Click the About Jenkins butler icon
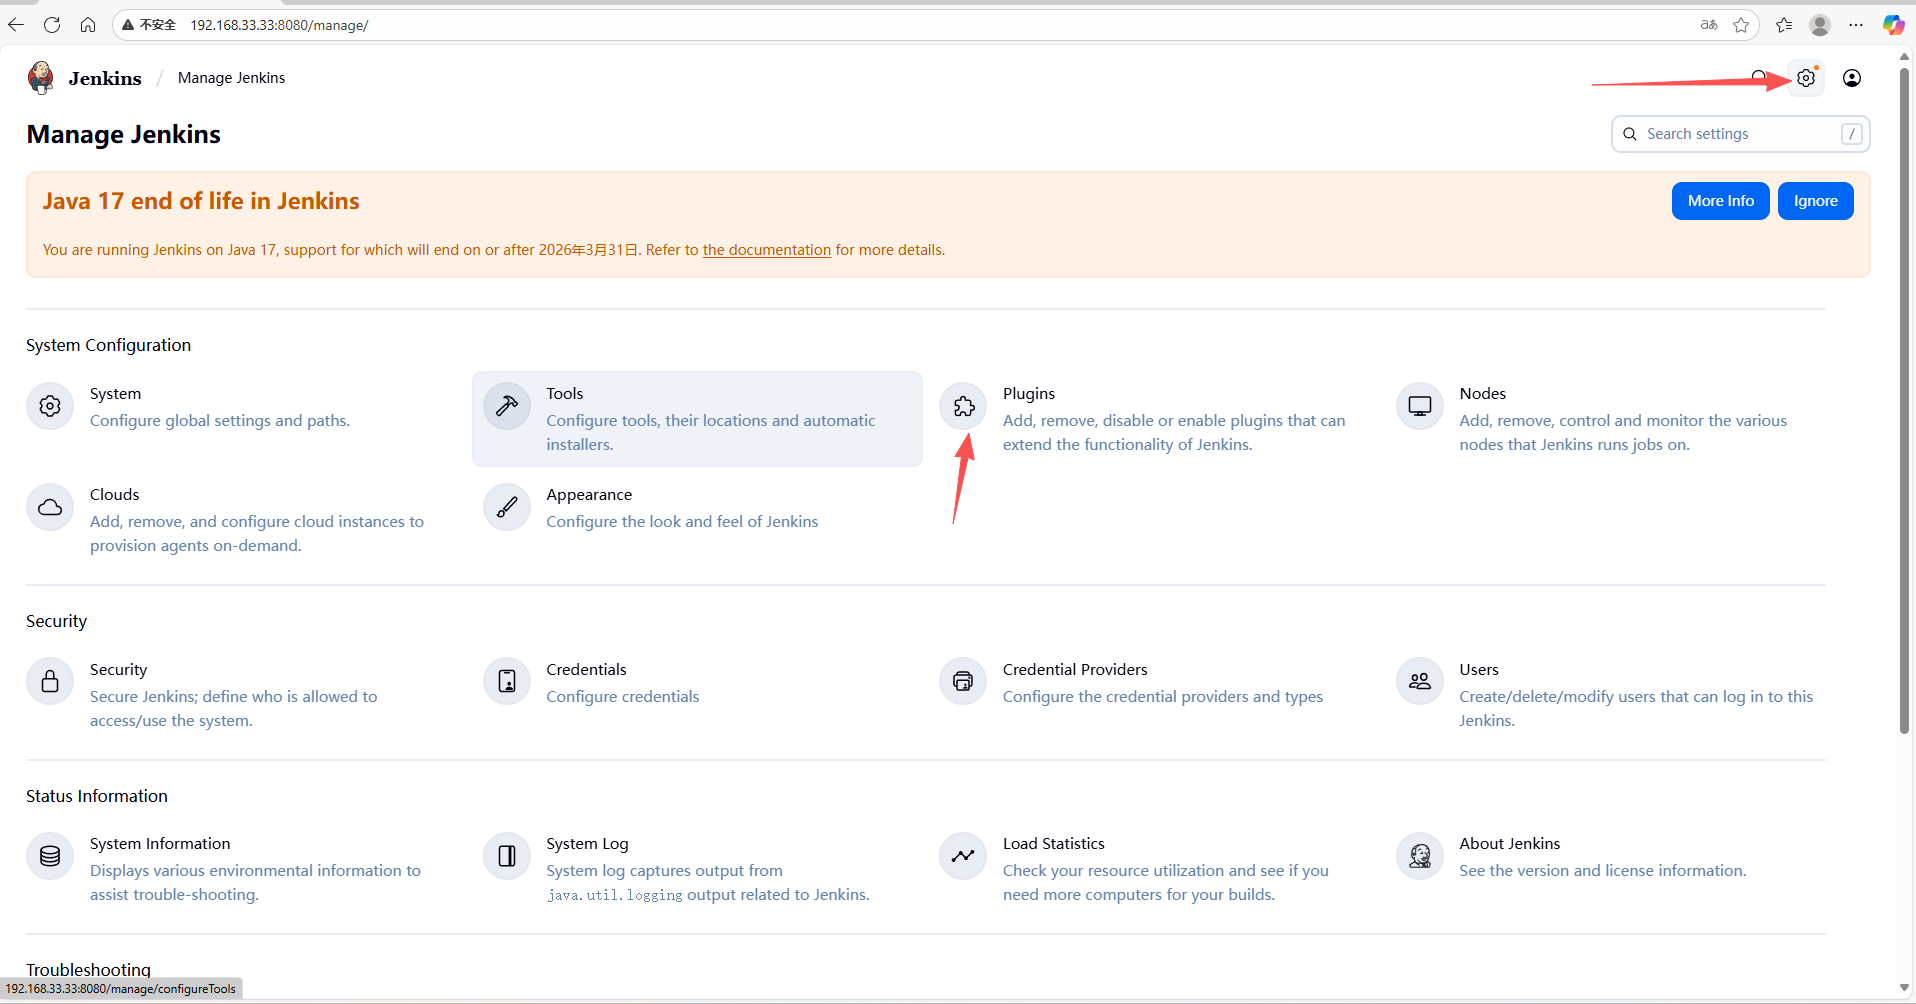The width and height of the screenshot is (1916, 1004). pyautogui.click(x=1420, y=856)
